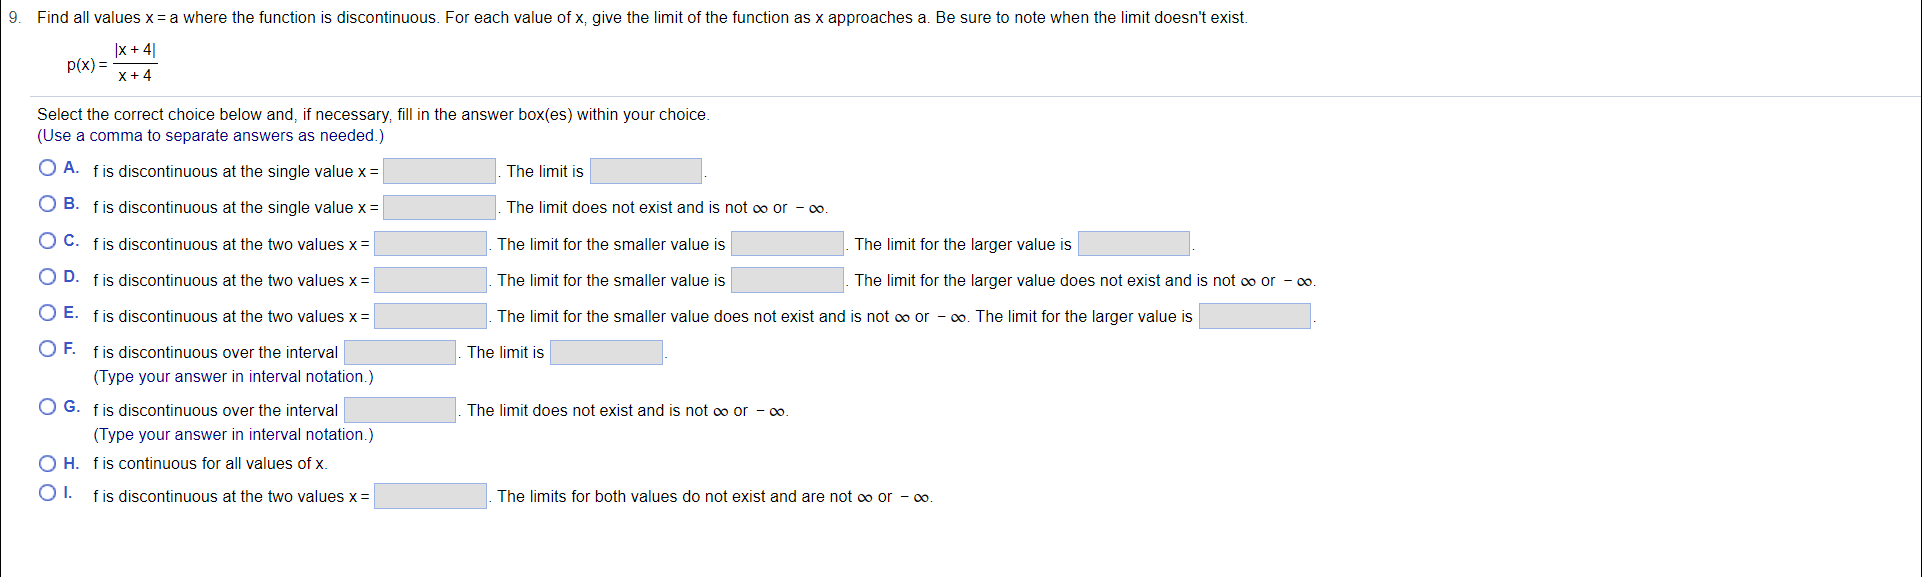This screenshot has width=1922, height=577.
Task: Click the single value box in choice B
Action: [x=440, y=207]
